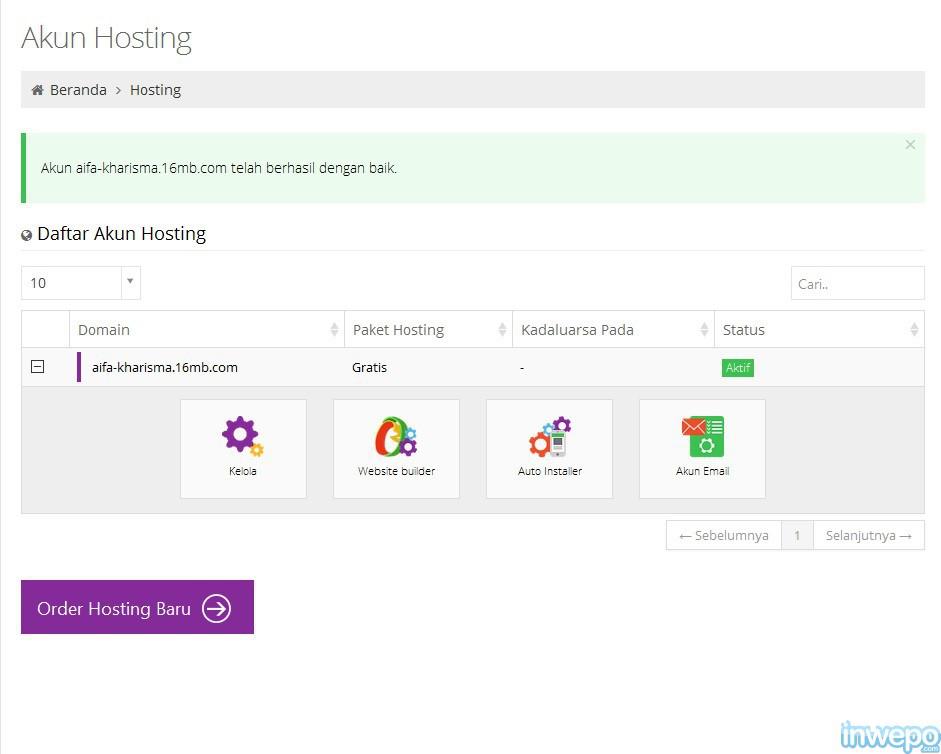This screenshot has height=754, width=941.
Task: Open the rows-per-page dropdown showing 10
Action: [80, 283]
